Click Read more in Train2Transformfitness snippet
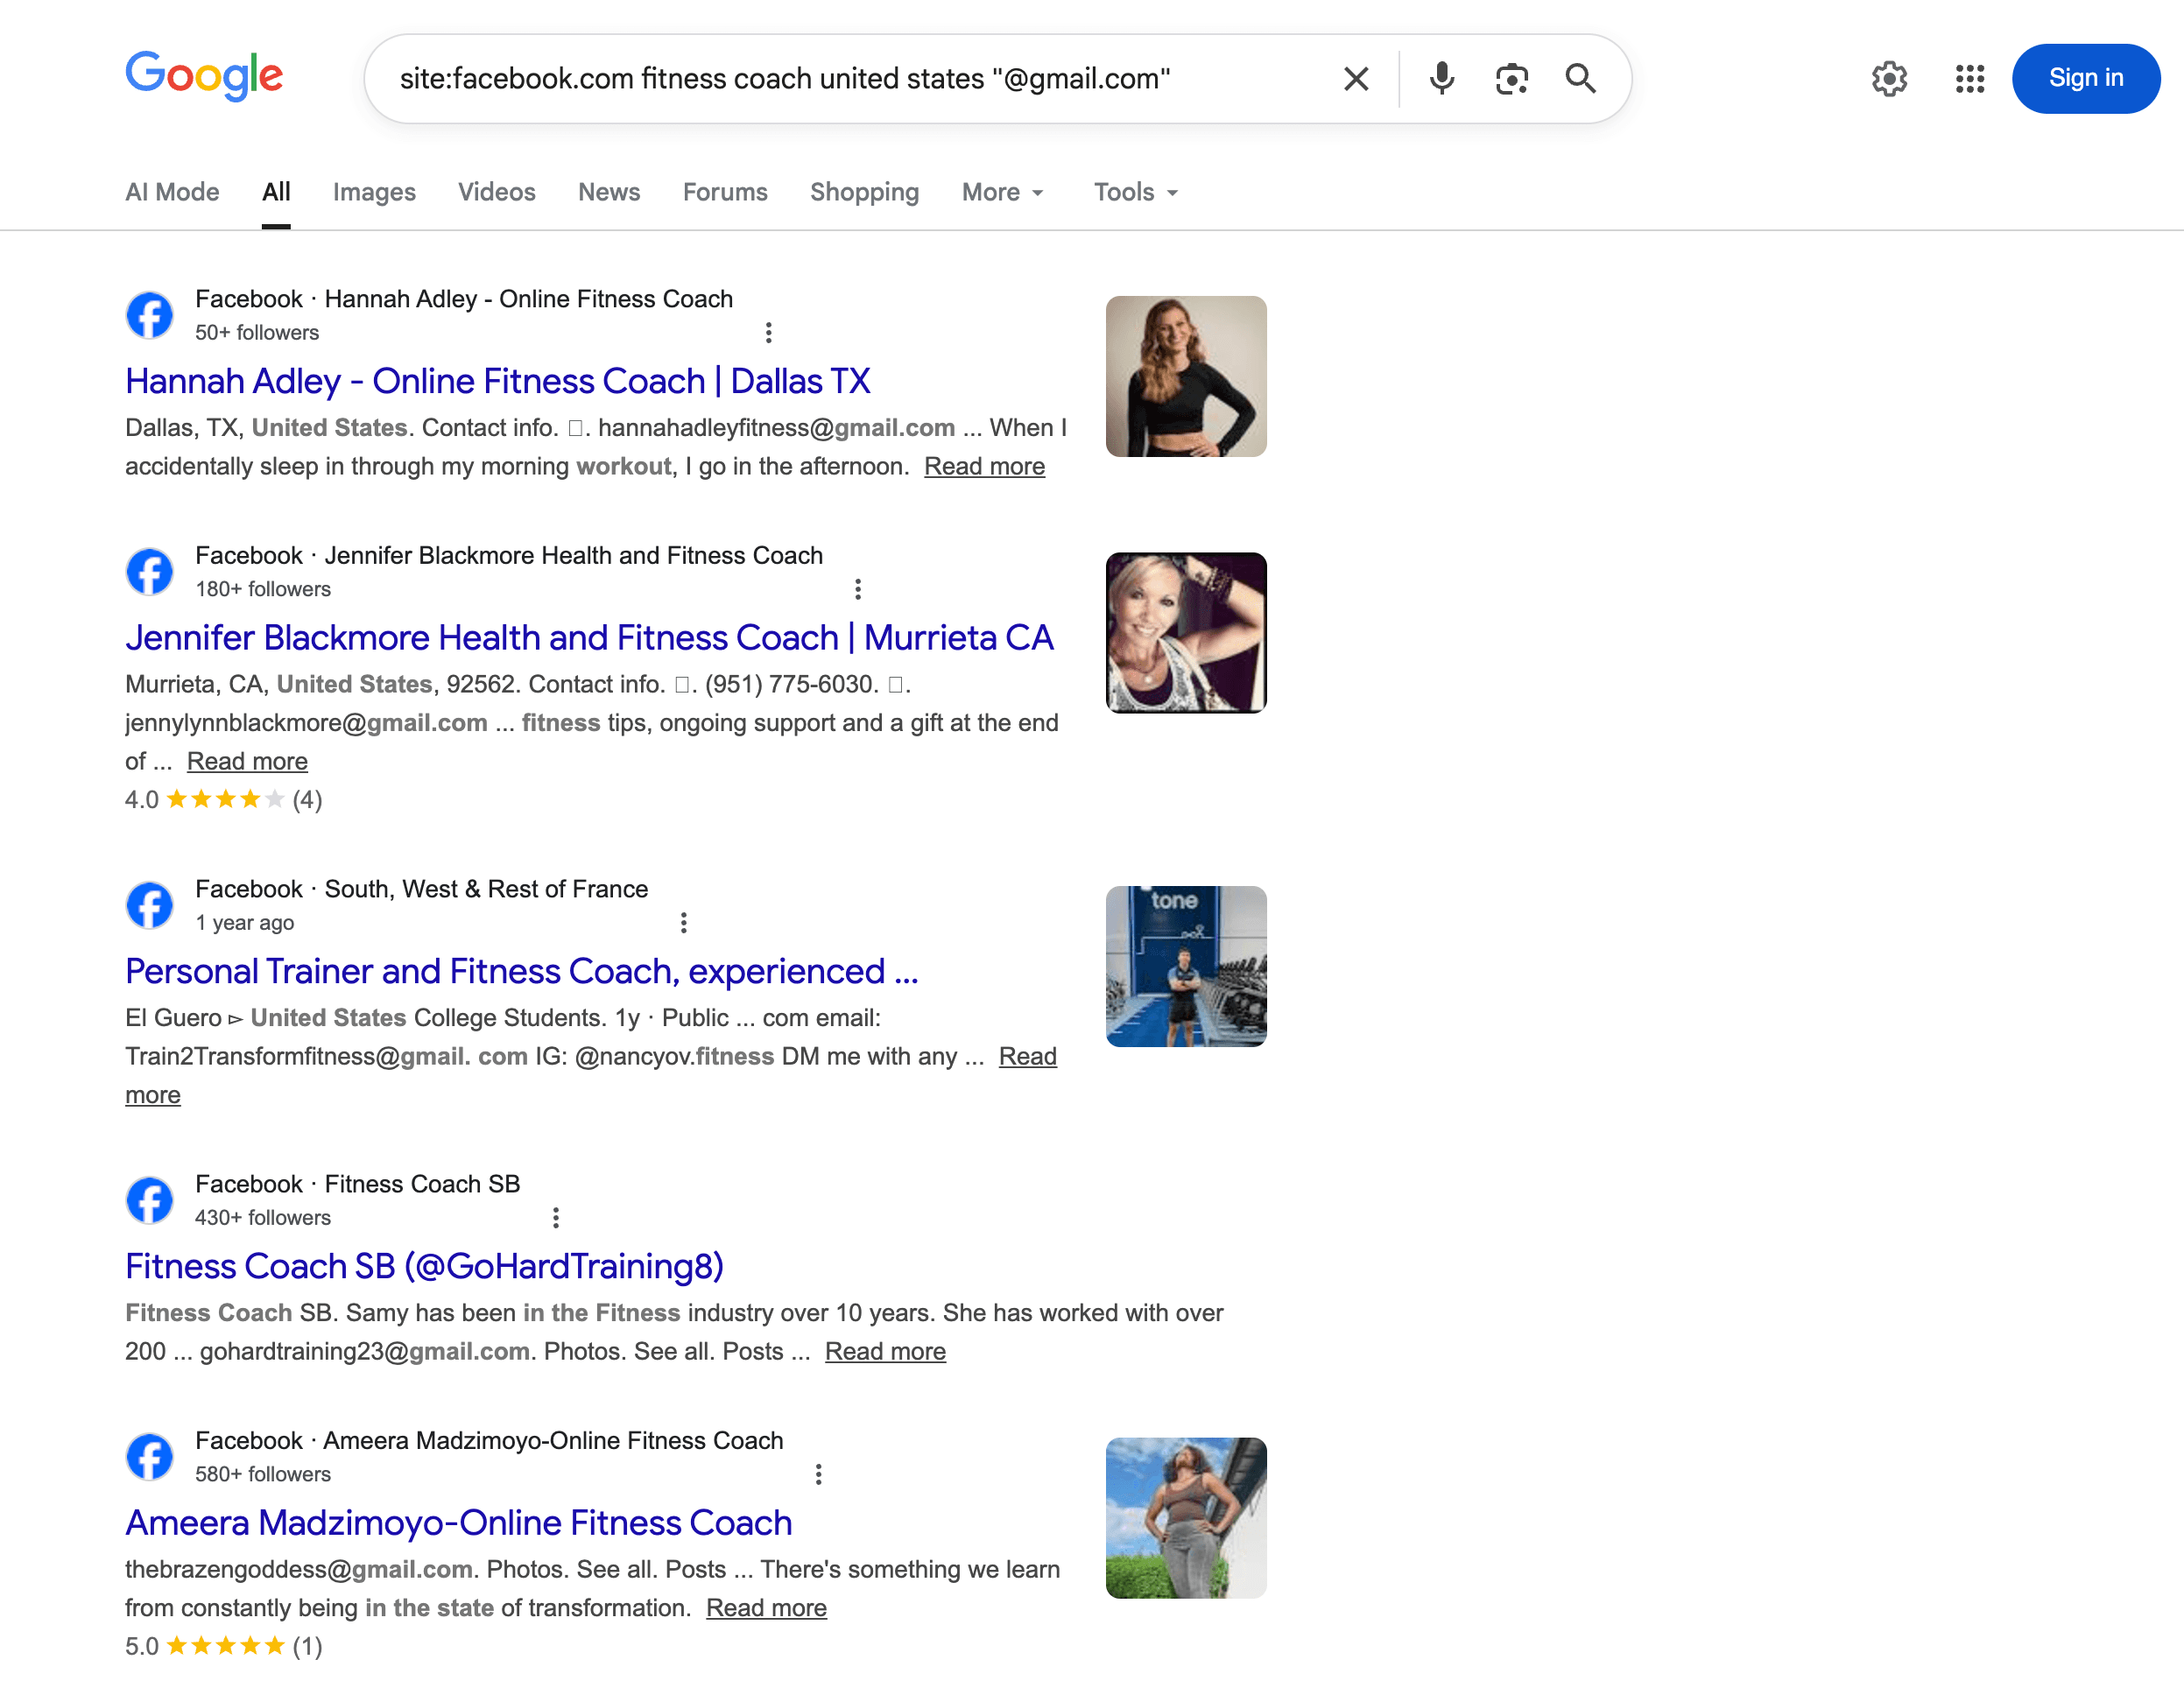This screenshot has width=2184, height=1695. [x=1027, y=1056]
